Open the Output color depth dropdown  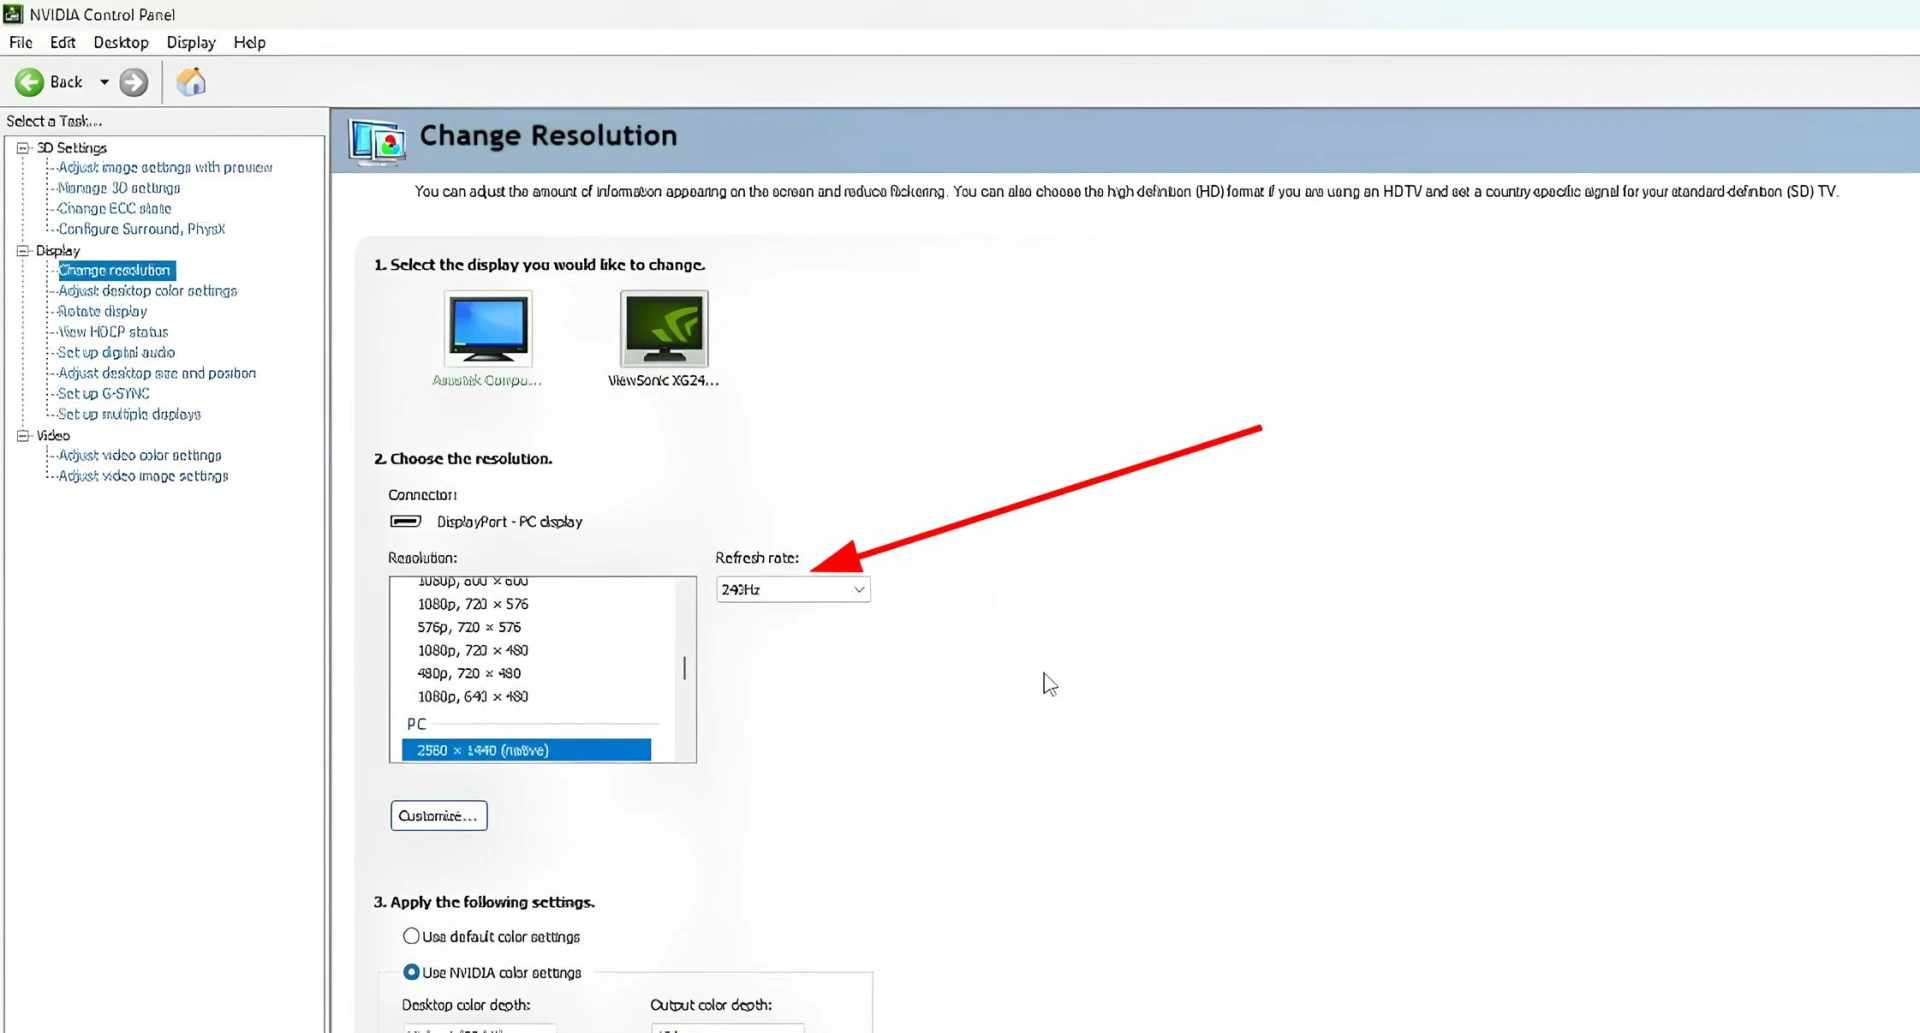pos(727,1028)
